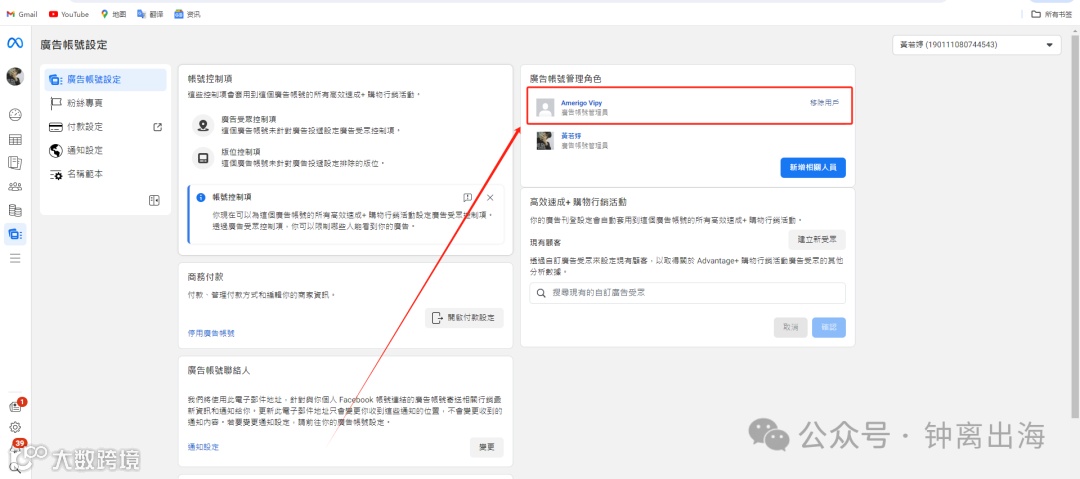Click the 建立新受眾 button
Screen dimensions: 1080x479
click(x=817, y=239)
